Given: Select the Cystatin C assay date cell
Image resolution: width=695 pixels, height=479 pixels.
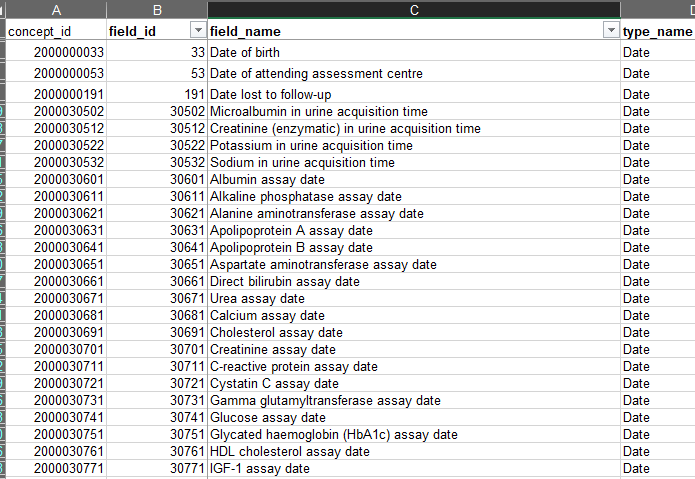Looking at the screenshot, I should click(x=414, y=383).
